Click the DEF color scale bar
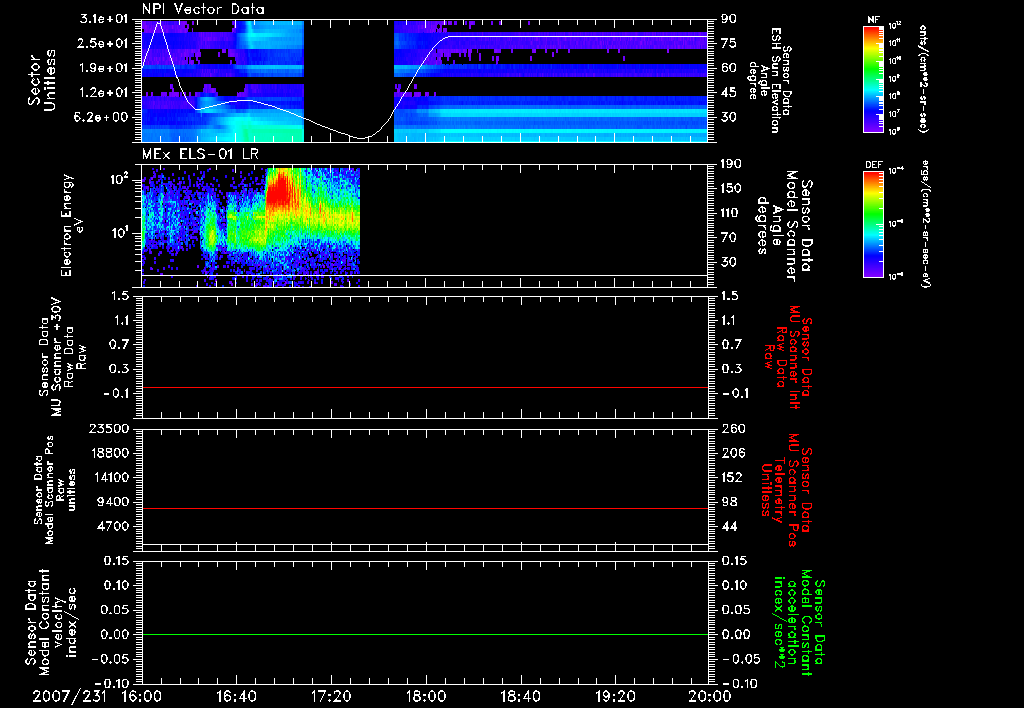Viewport: 1024px width, 708px height. click(874, 224)
